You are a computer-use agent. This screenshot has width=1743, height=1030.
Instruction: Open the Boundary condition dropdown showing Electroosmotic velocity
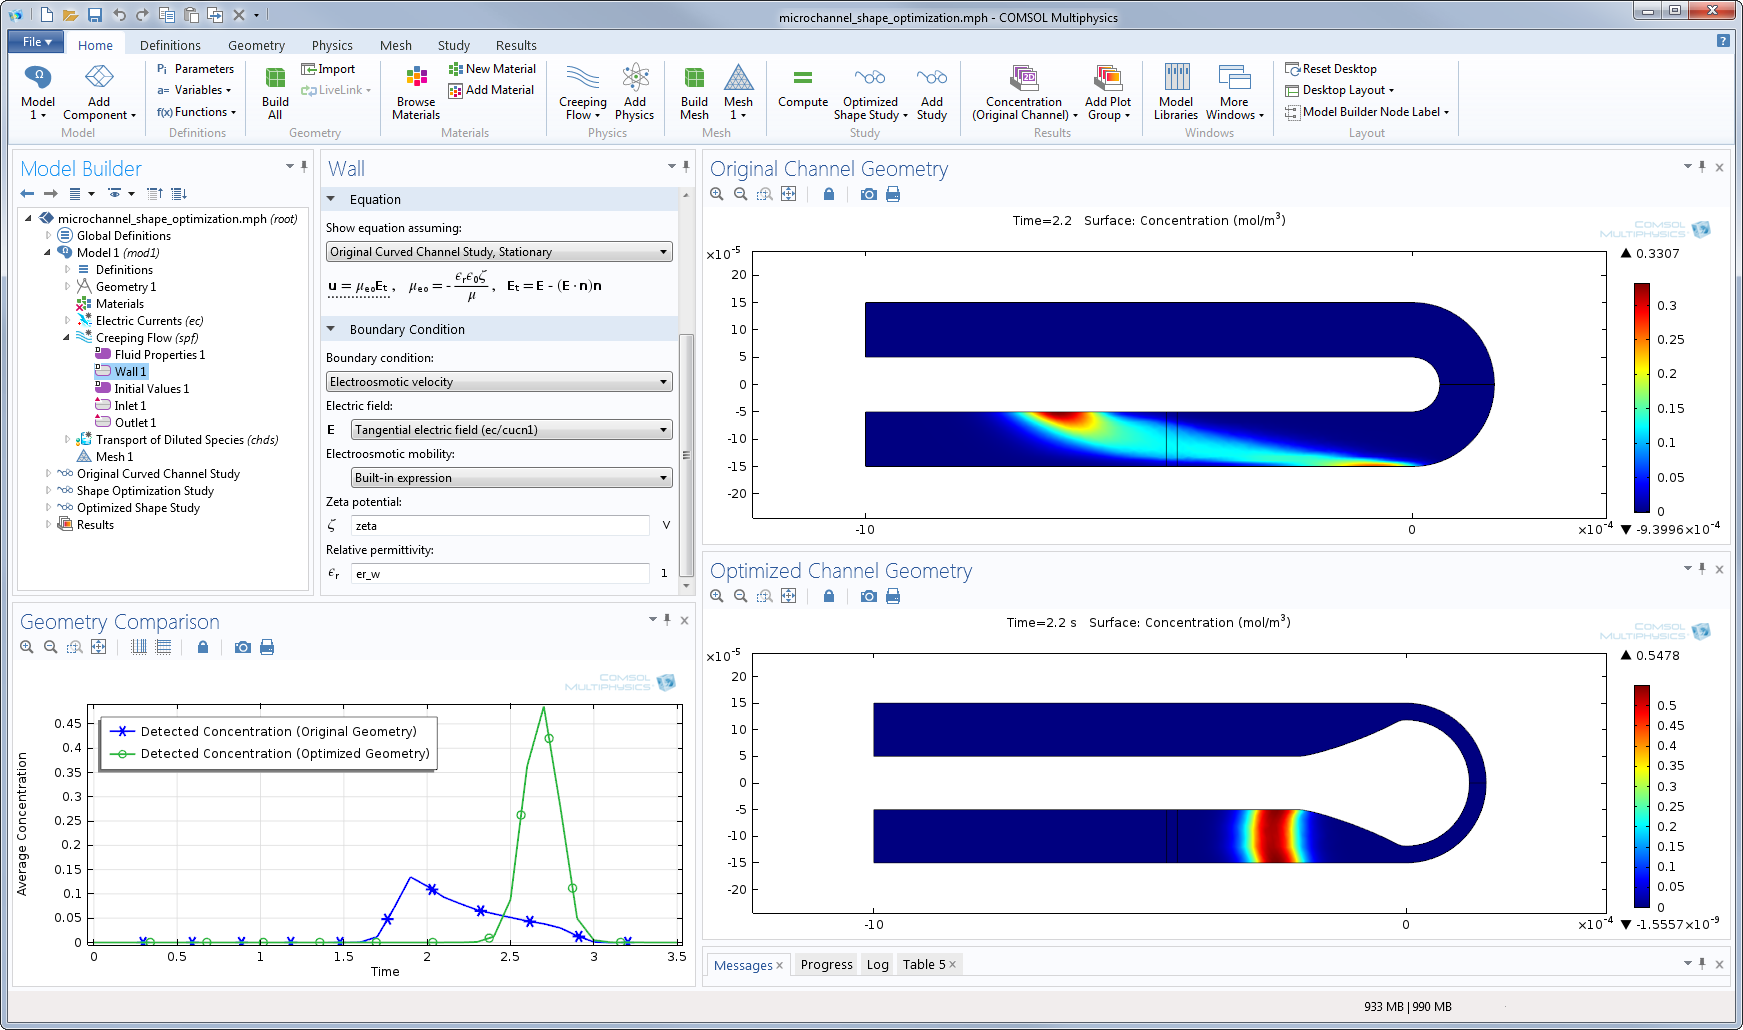(x=499, y=382)
